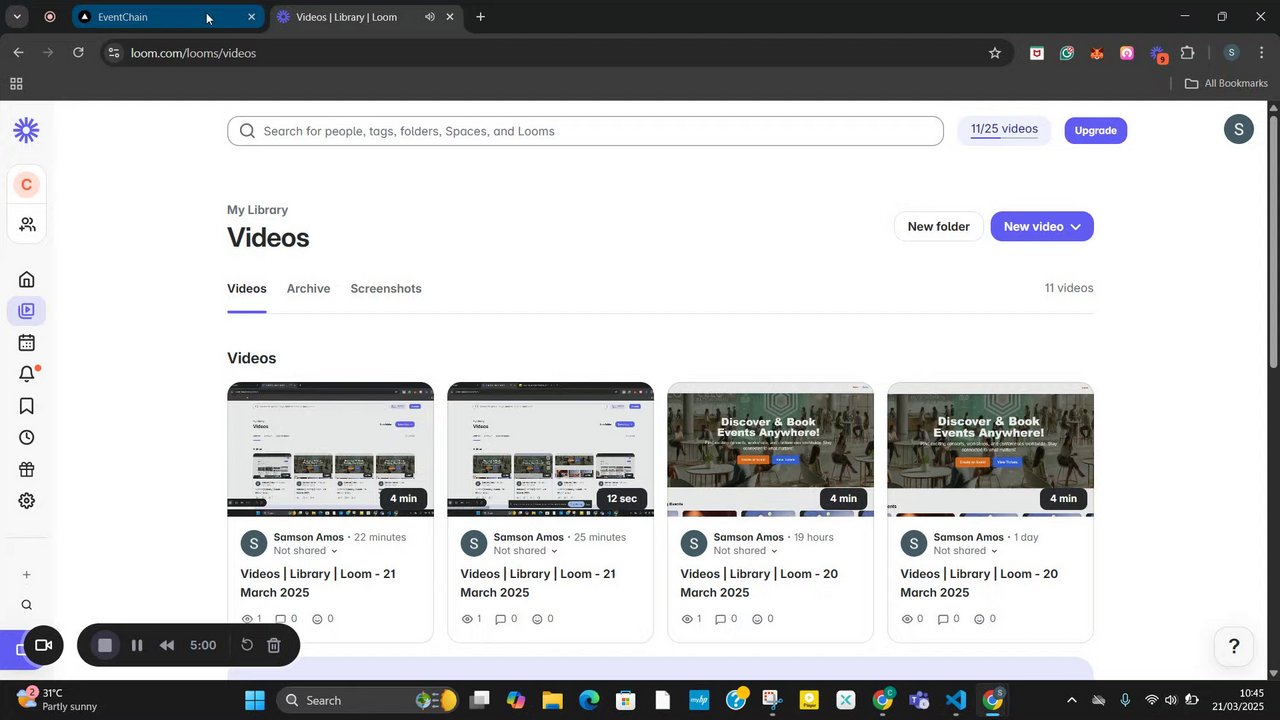Open comments on the 1 day video card

point(950,619)
